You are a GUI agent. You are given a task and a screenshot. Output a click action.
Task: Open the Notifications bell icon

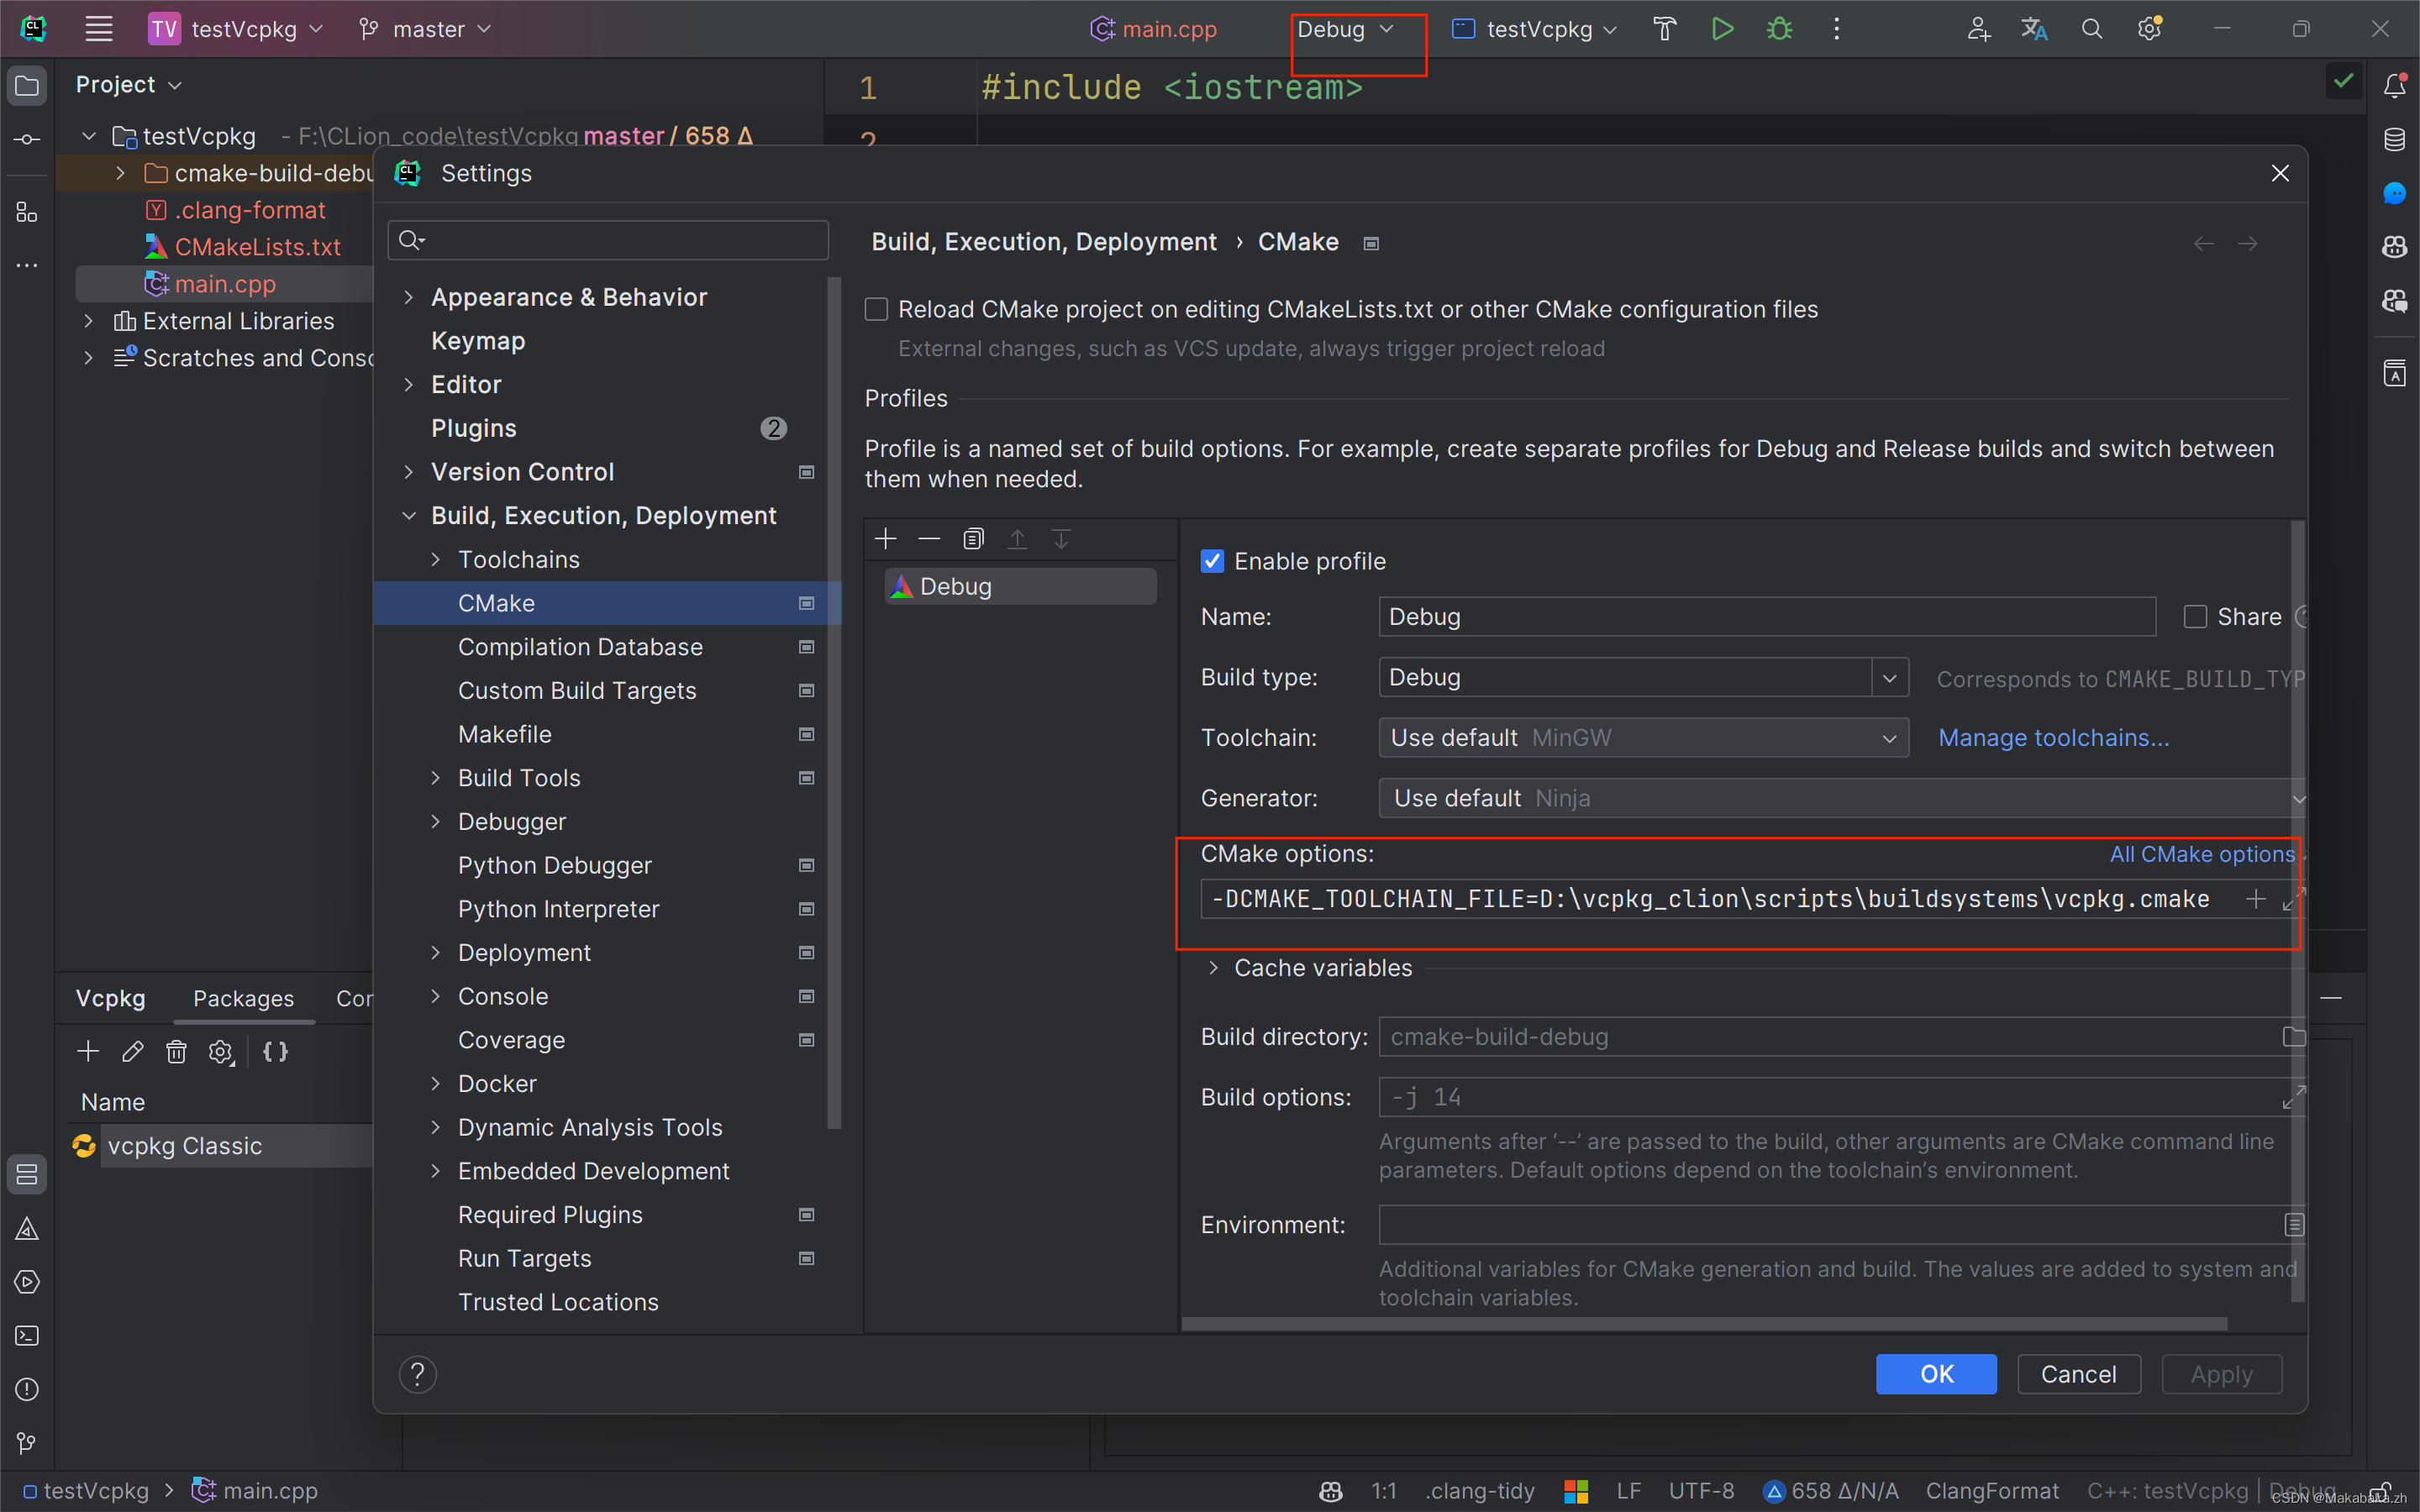pyautogui.click(x=2394, y=86)
